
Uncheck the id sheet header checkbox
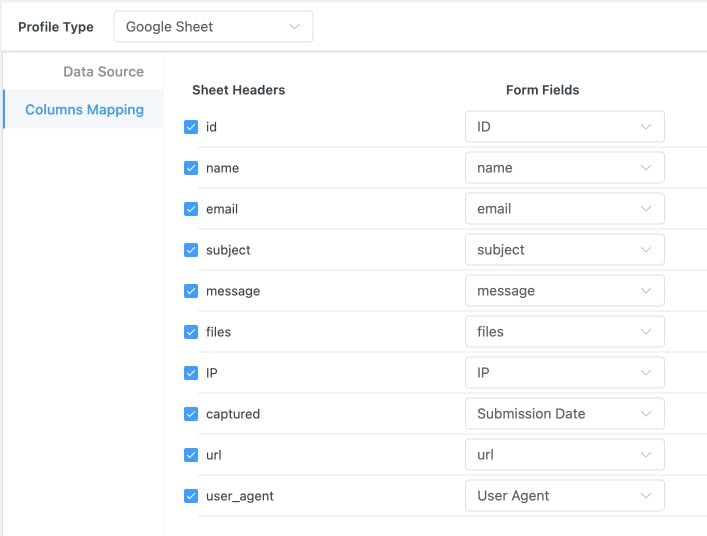(191, 127)
